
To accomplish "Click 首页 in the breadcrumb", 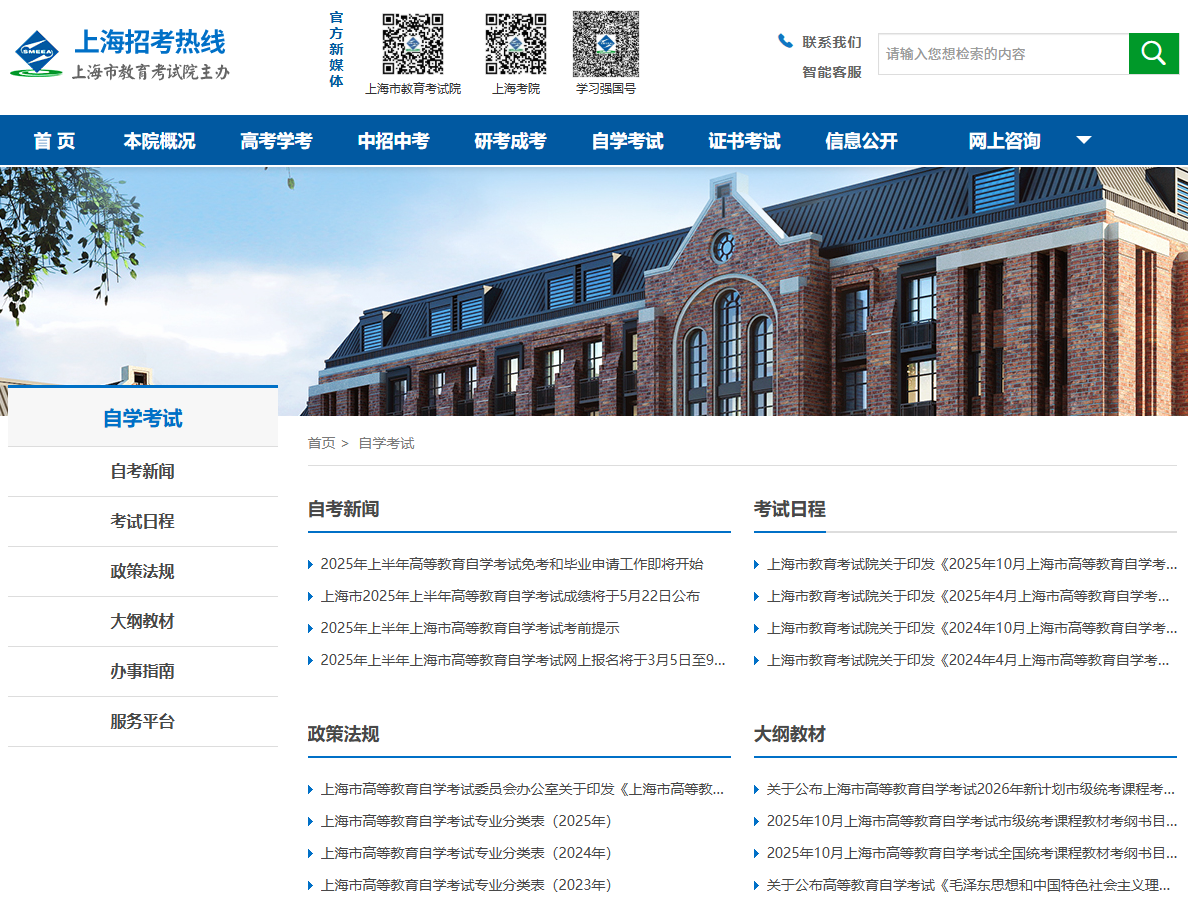I will tap(321, 443).
